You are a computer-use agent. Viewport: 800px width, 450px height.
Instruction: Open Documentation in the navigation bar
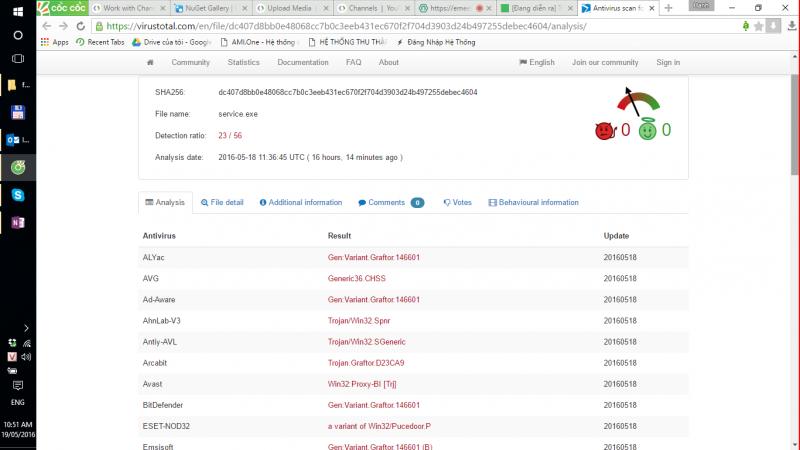(303, 62)
